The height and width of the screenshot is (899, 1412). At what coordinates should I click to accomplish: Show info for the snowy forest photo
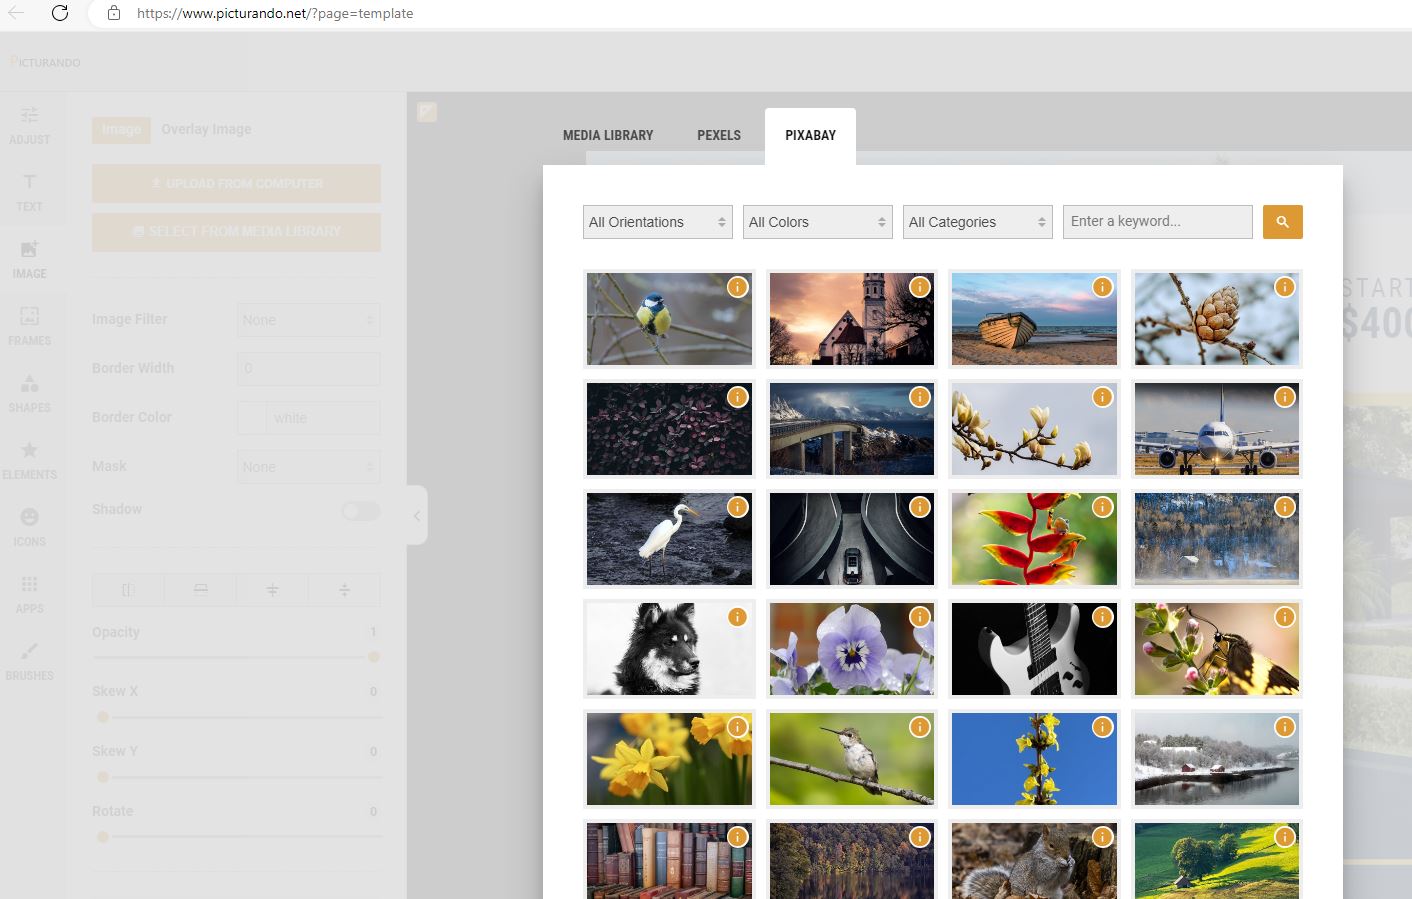1285,507
